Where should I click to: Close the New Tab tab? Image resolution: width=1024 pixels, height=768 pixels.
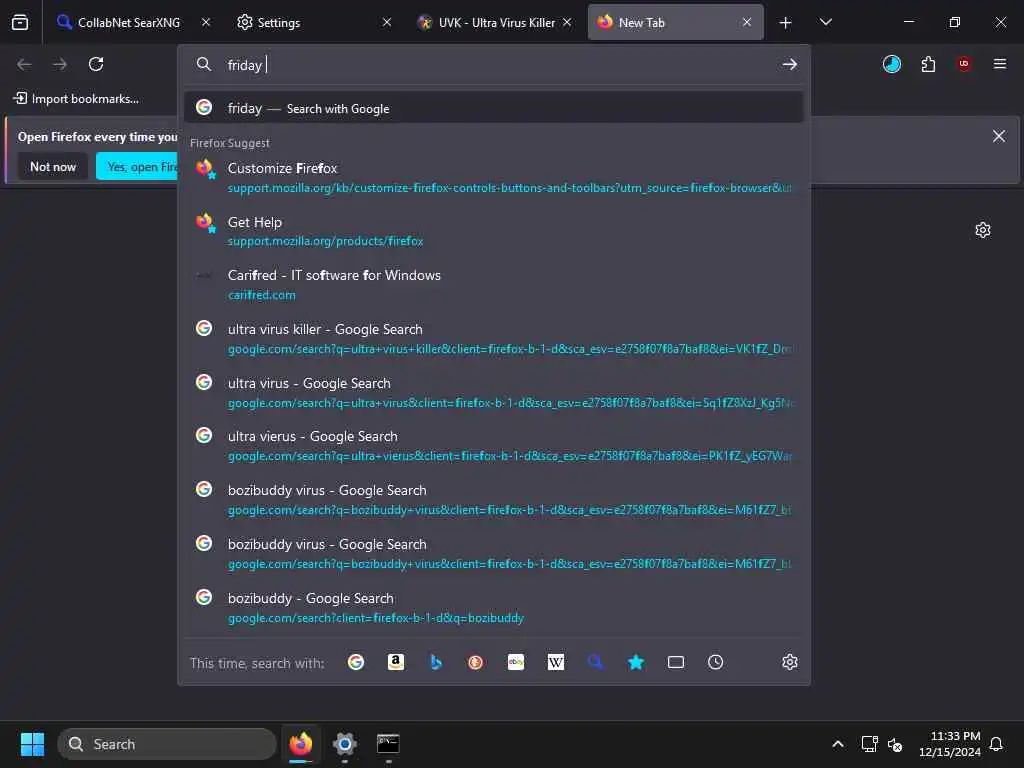[747, 22]
